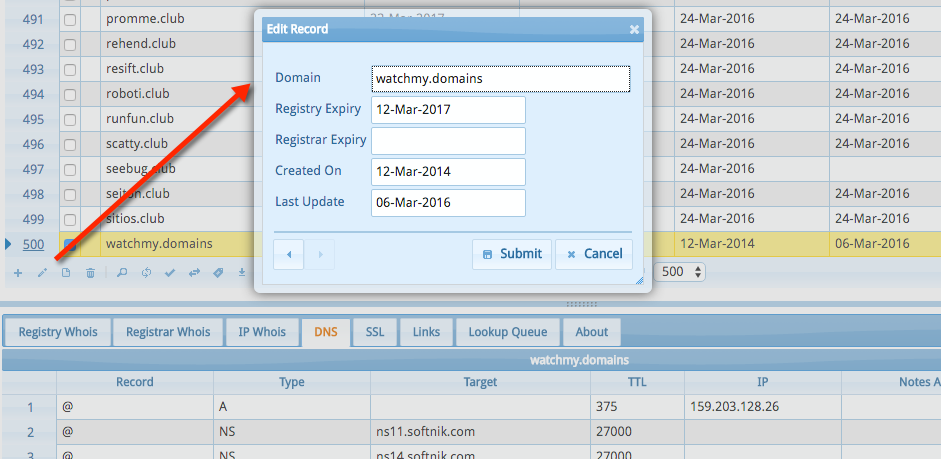Go to next record in Edit Record dialog

(x=320, y=254)
